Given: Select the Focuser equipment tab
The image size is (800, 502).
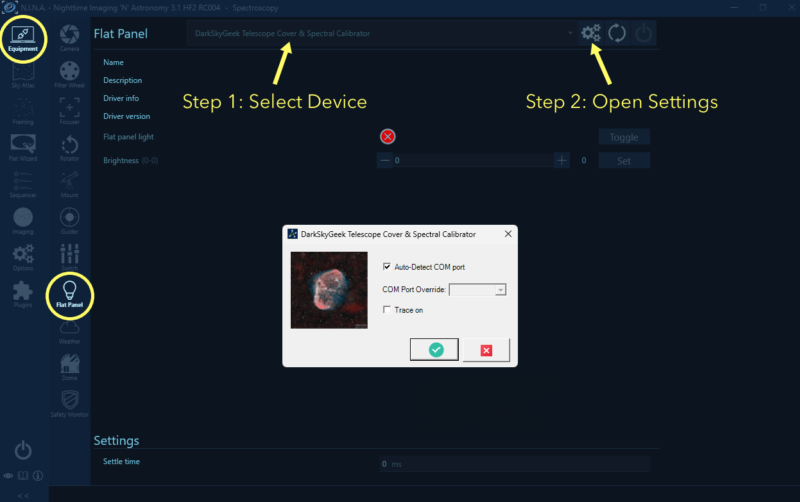Looking at the screenshot, I should [x=69, y=112].
